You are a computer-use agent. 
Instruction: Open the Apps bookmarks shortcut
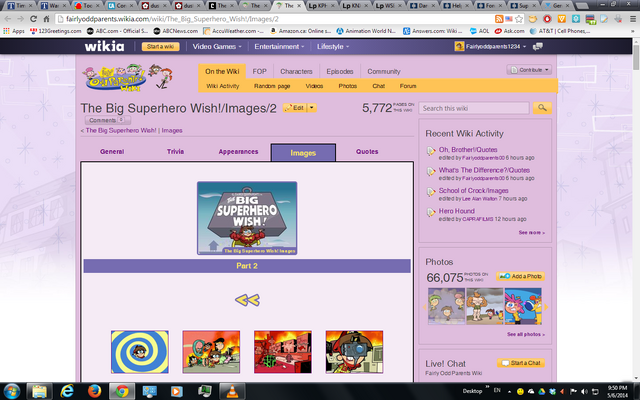[13, 31]
